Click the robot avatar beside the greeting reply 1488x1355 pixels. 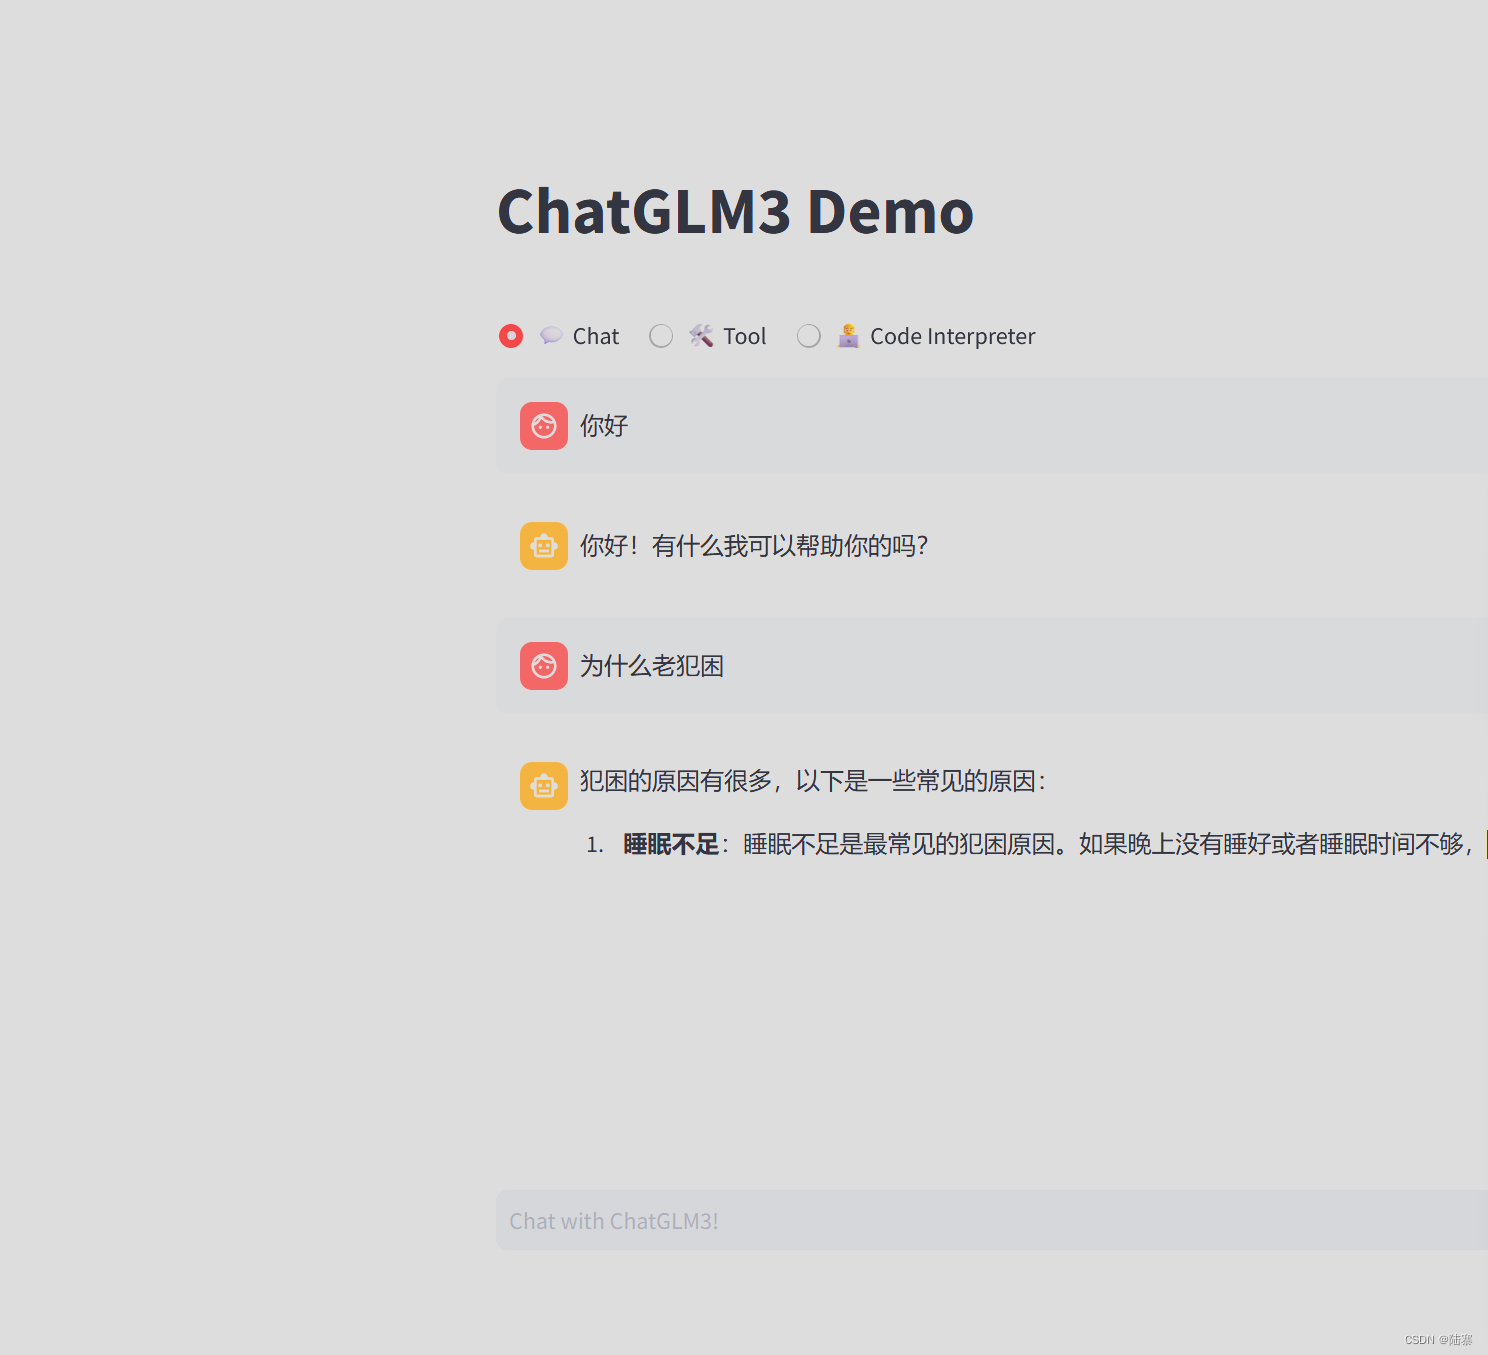tap(543, 546)
